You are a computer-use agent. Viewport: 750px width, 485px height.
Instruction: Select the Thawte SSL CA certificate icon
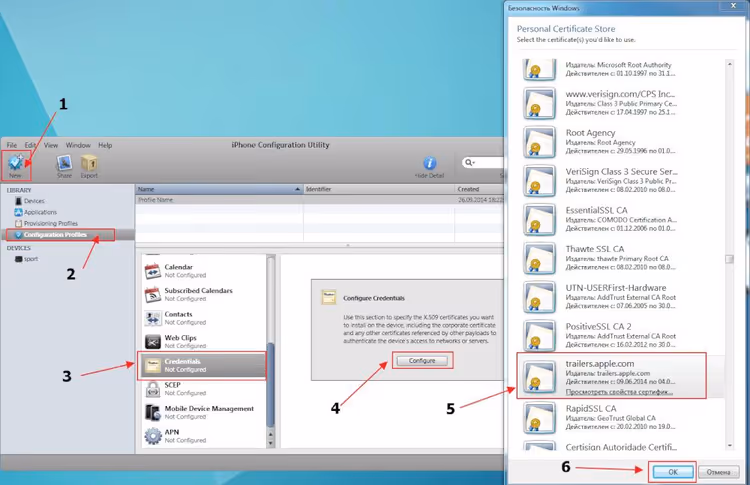point(540,258)
